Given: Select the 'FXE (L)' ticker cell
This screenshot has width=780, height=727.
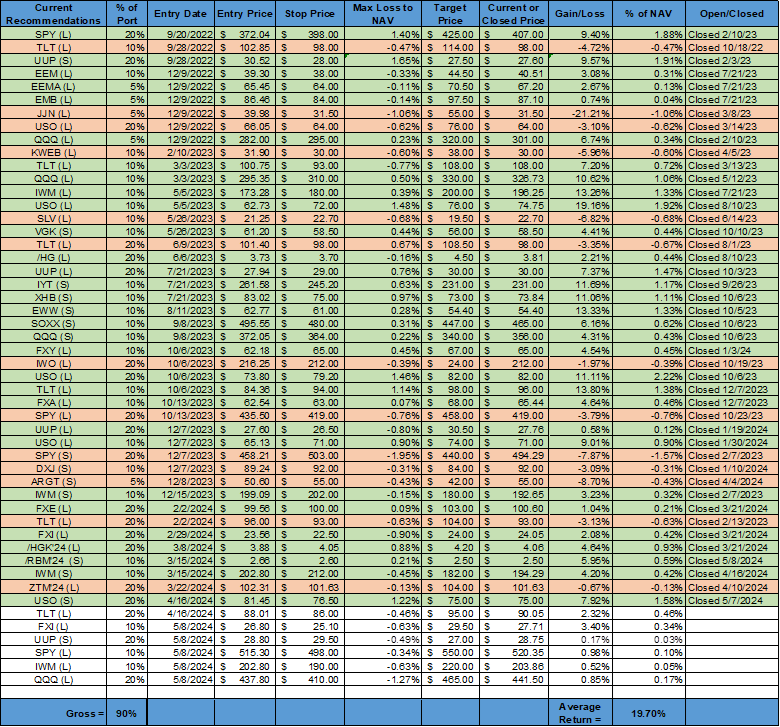Looking at the screenshot, I should point(53,509).
